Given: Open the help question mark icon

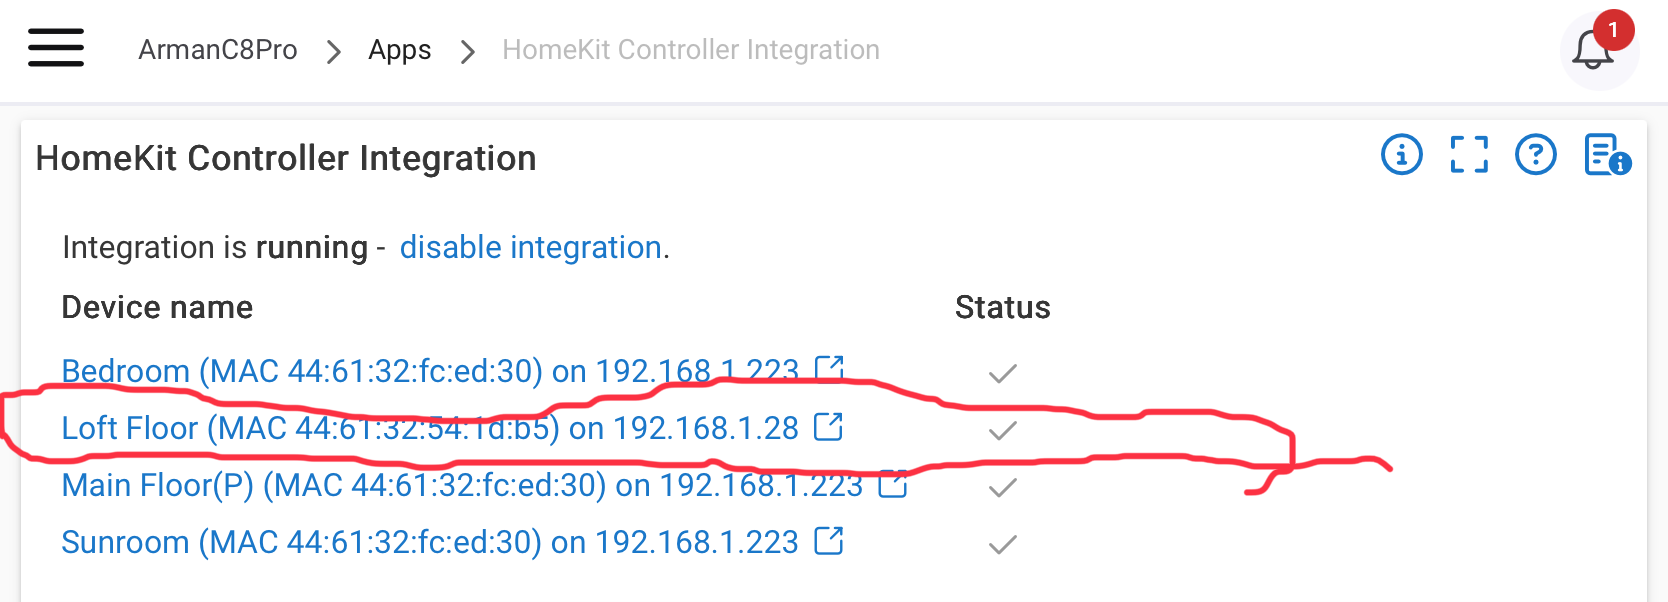Looking at the screenshot, I should point(1535,155).
